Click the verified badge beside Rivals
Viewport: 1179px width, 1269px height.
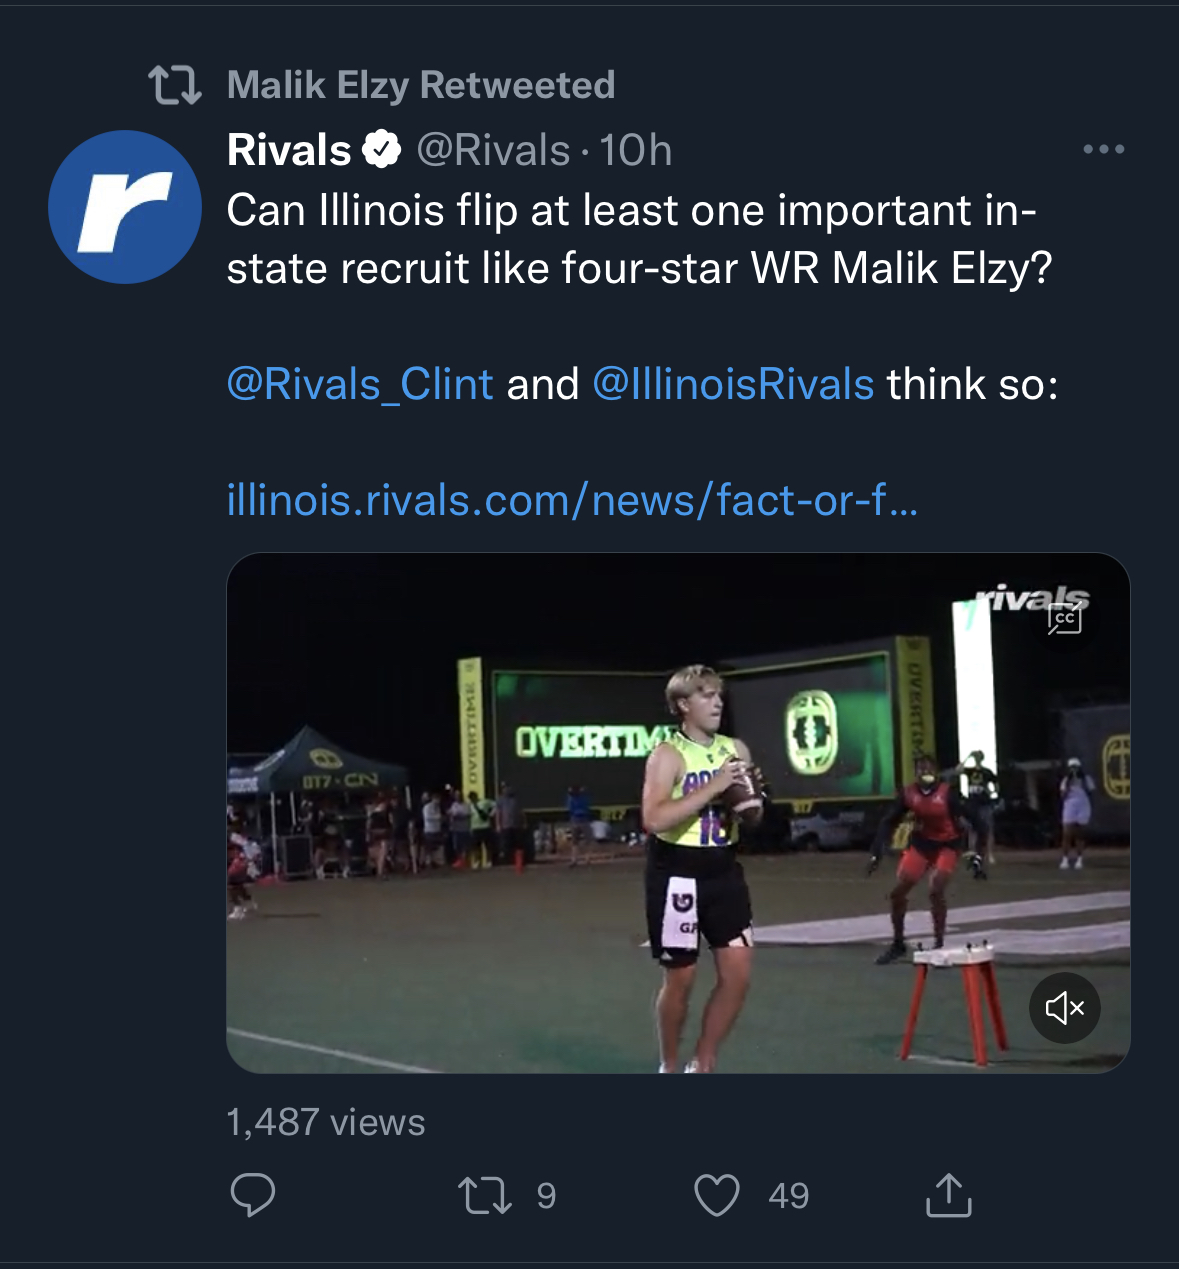tap(381, 150)
